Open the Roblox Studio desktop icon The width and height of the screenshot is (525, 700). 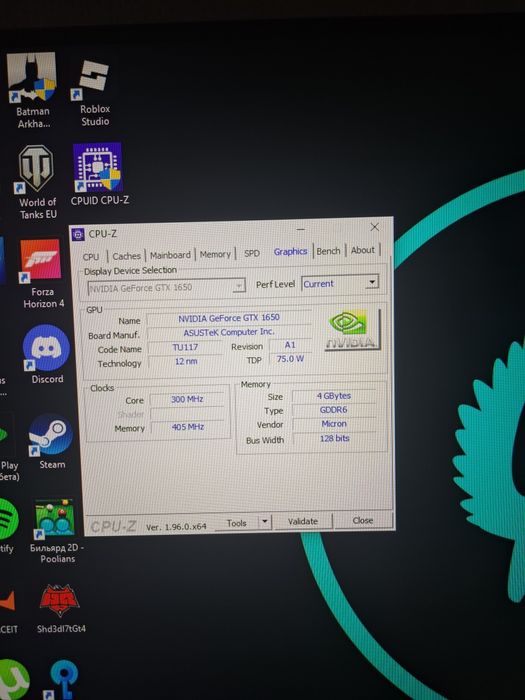tap(94, 93)
